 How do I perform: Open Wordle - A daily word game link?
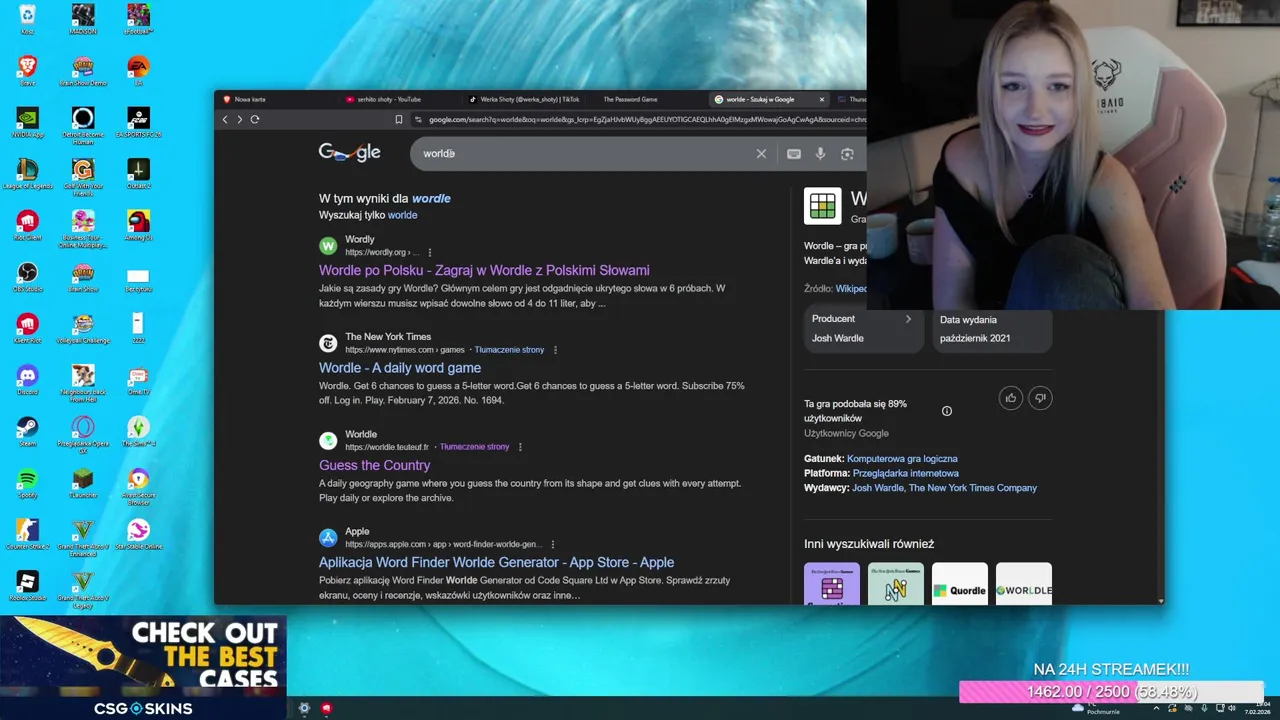tap(400, 368)
